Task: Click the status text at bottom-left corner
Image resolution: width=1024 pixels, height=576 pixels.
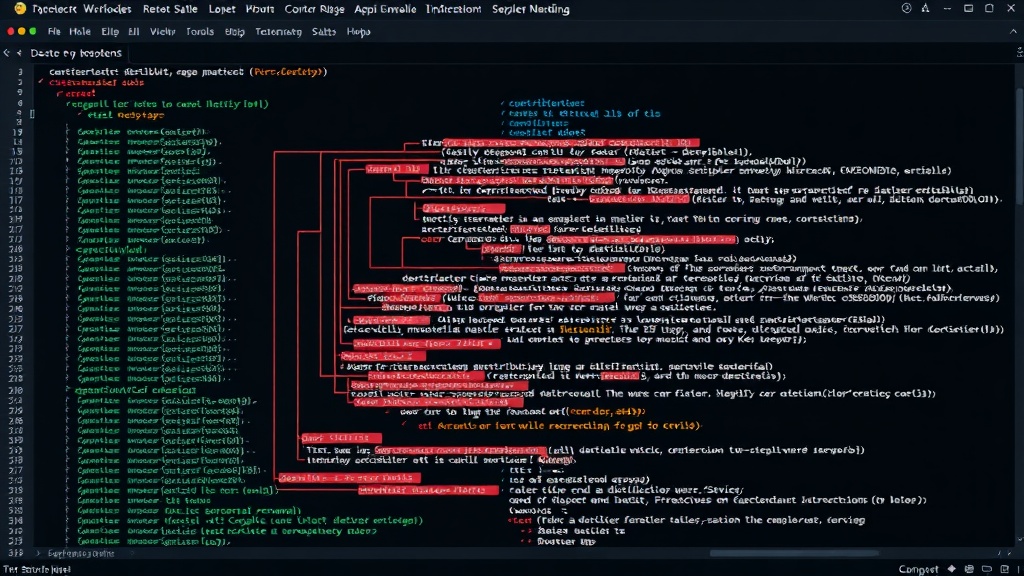Action: pos(37,569)
